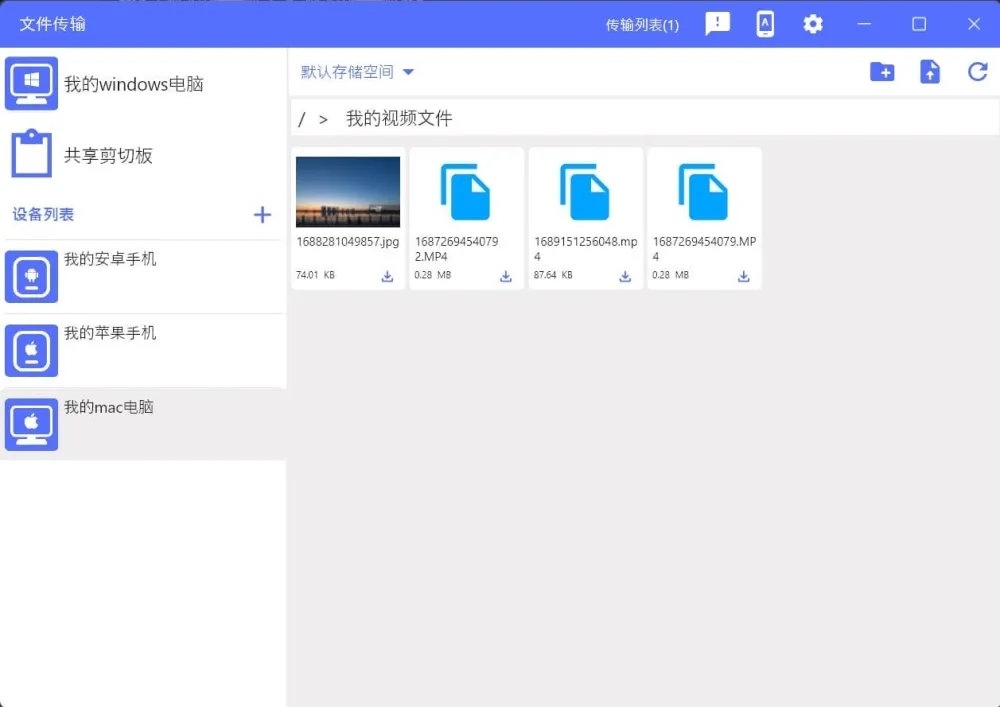Click the feedback exclamation icon in title bar
The height and width of the screenshot is (707, 1000).
pyautogui.click(x=717, y=23)
